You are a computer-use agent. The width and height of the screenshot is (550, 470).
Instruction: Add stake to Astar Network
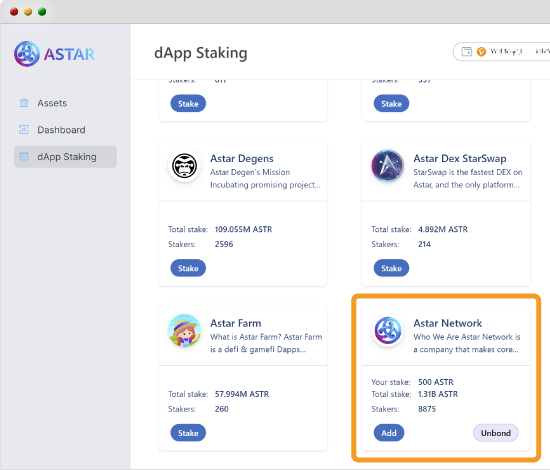click(x=389, y=433)
